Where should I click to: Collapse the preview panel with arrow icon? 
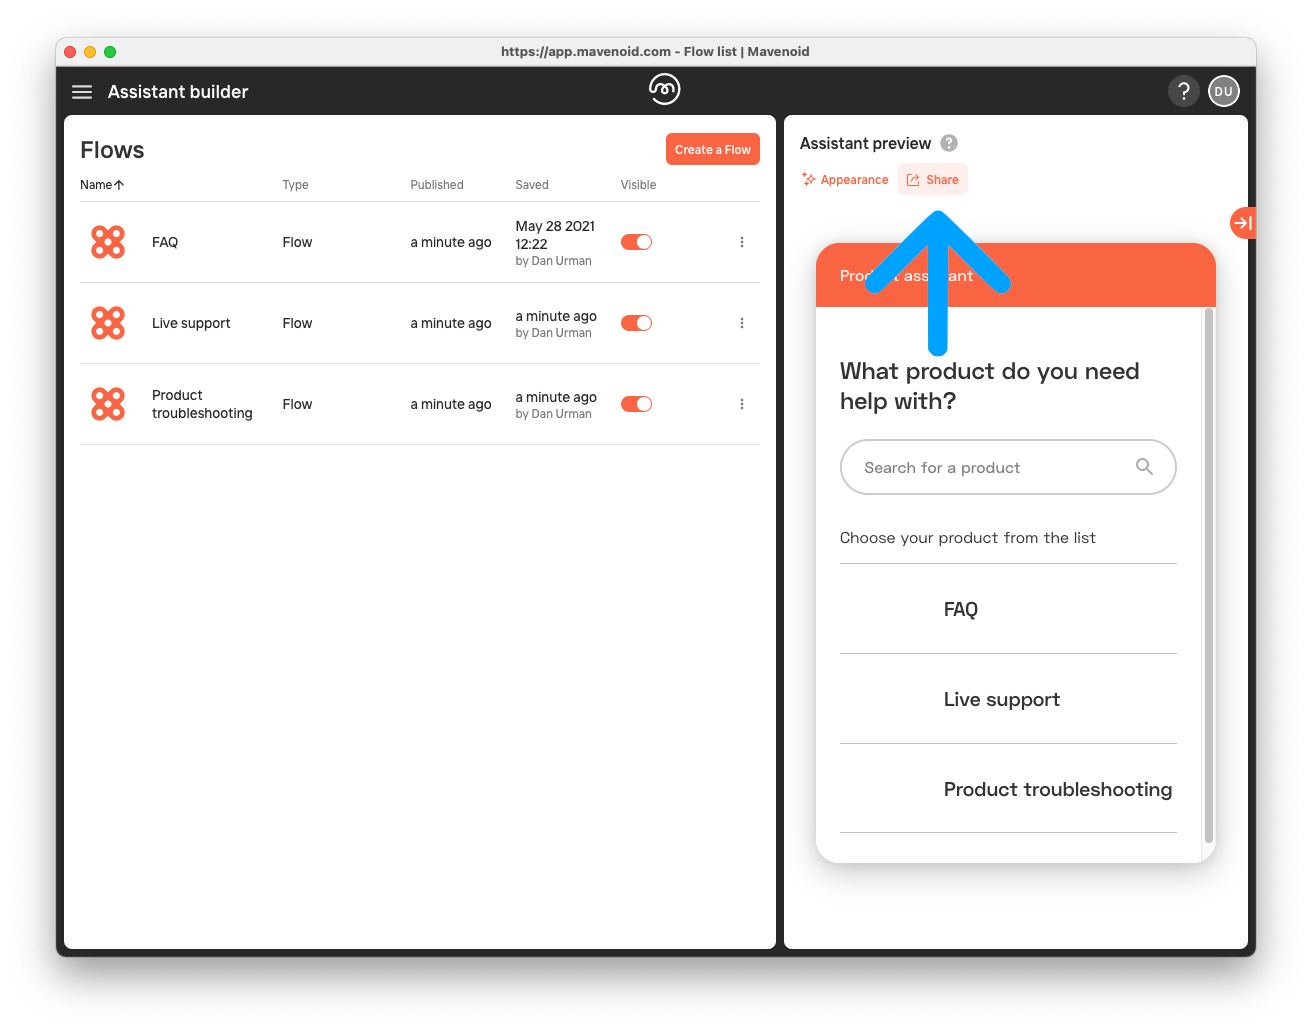click(1242, 222)
